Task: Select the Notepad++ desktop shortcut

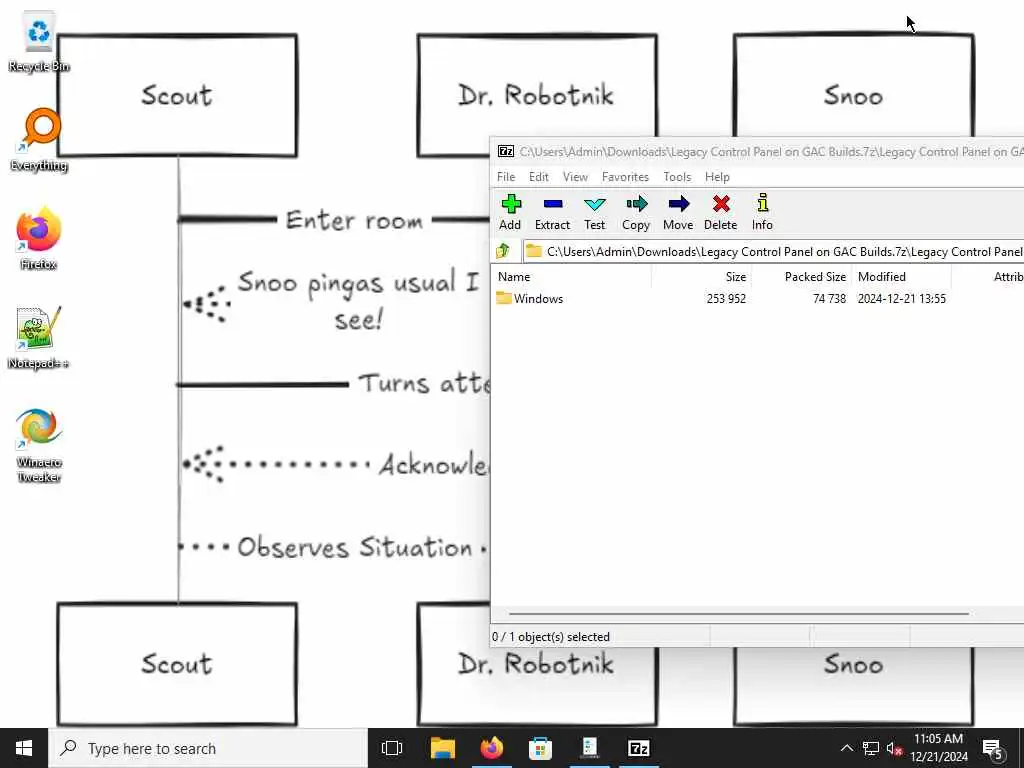Action: pyautogui.click(x=39, y=338)
